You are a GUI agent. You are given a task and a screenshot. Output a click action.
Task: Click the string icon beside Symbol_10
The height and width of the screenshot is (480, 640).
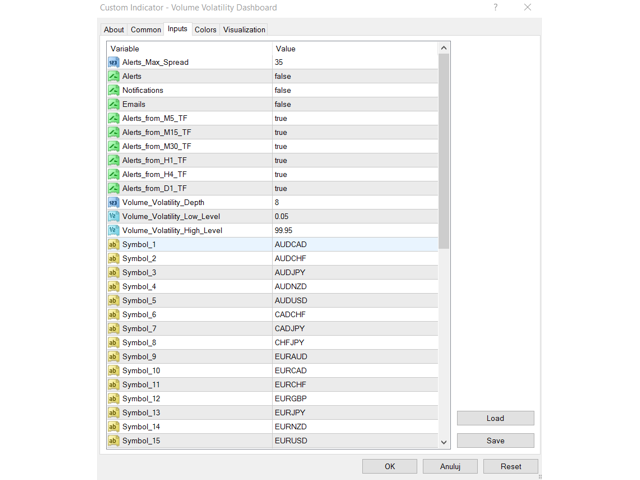113,371
